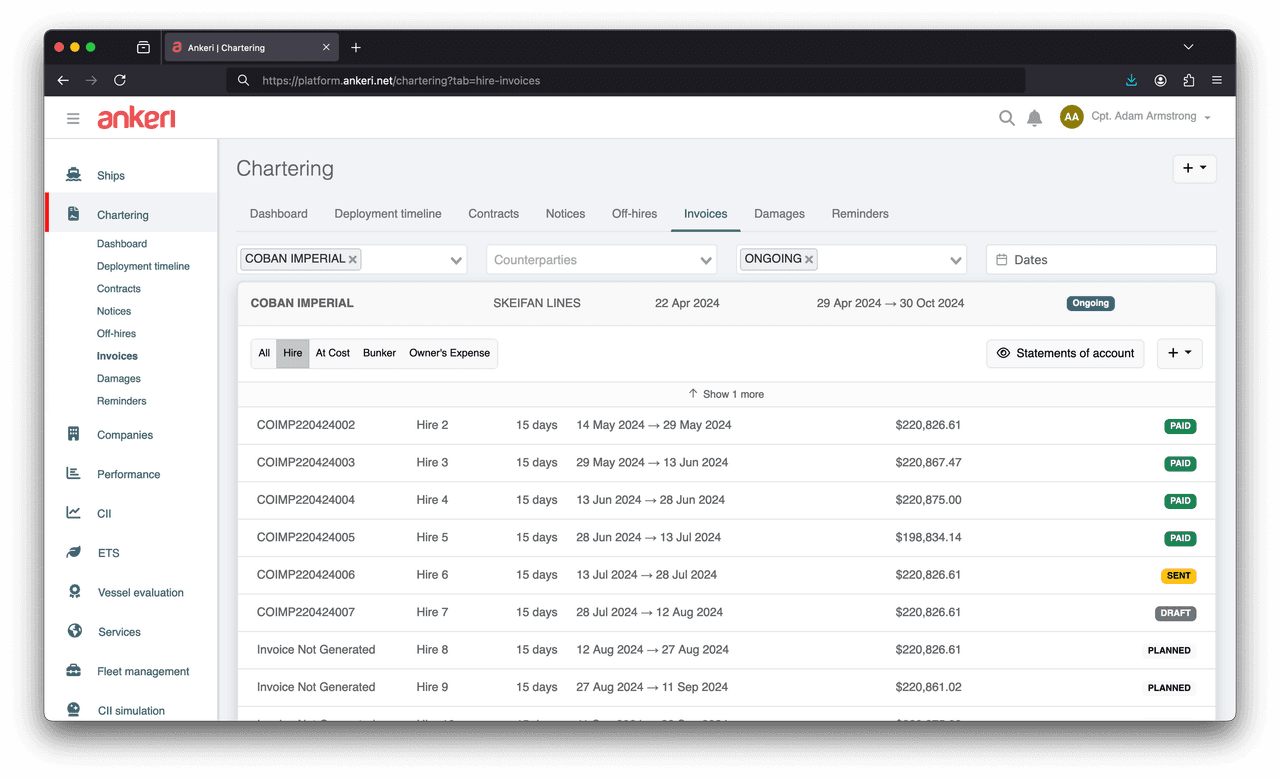Open the notifications bell
The height and width of the screenshot is (779, 1280).
pos(1035,117)
